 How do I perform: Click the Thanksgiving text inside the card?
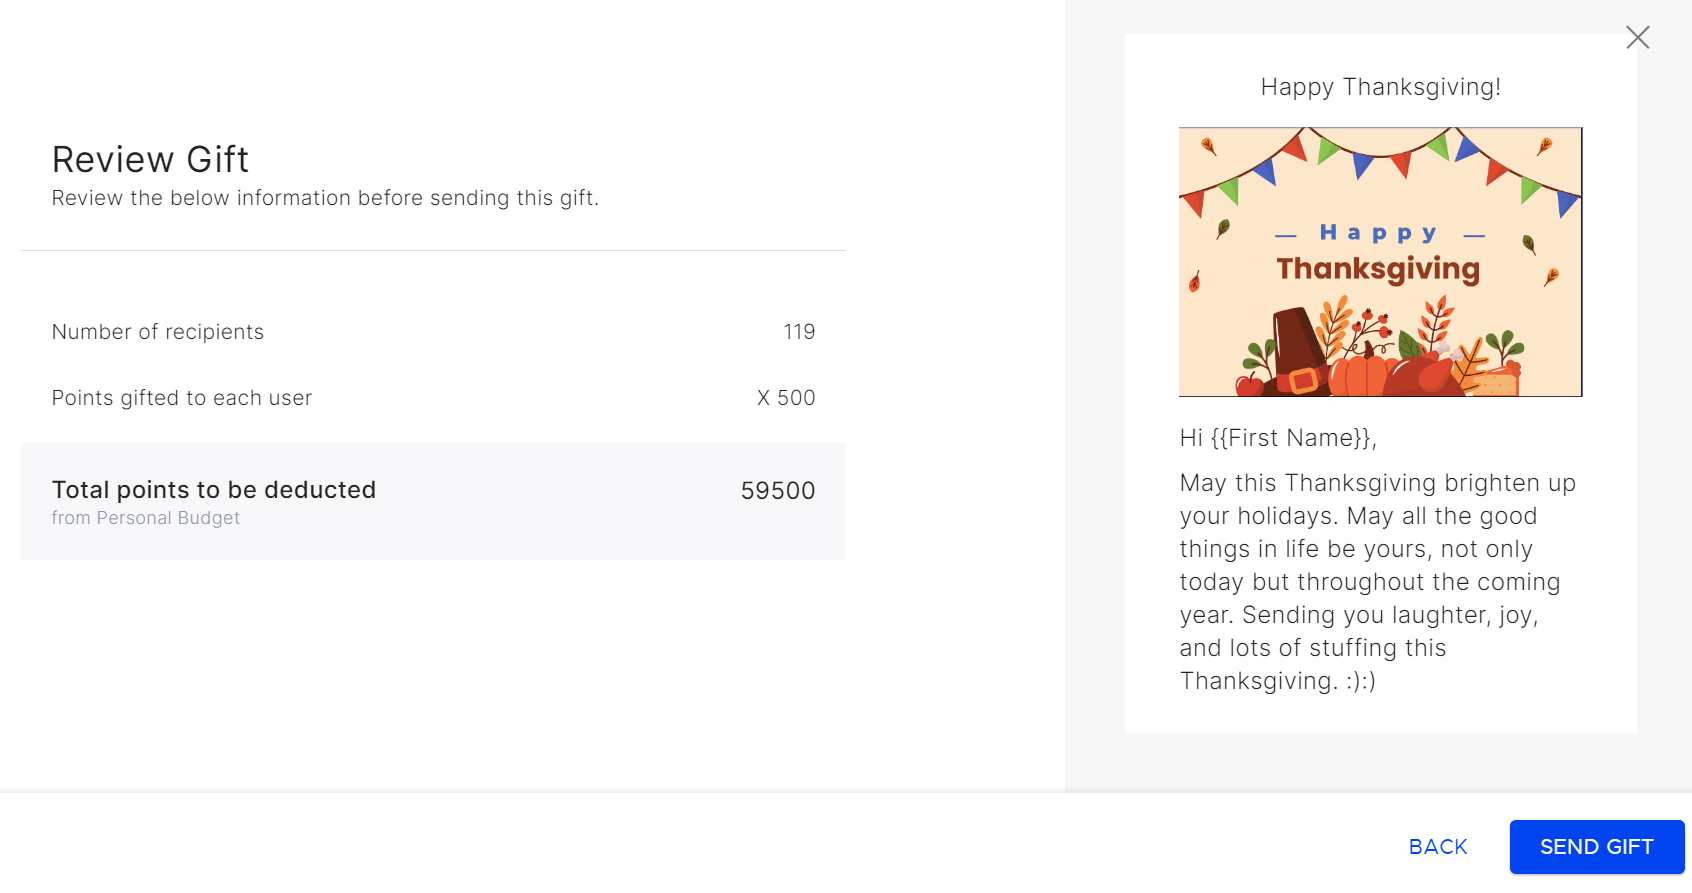[1378, 269]
